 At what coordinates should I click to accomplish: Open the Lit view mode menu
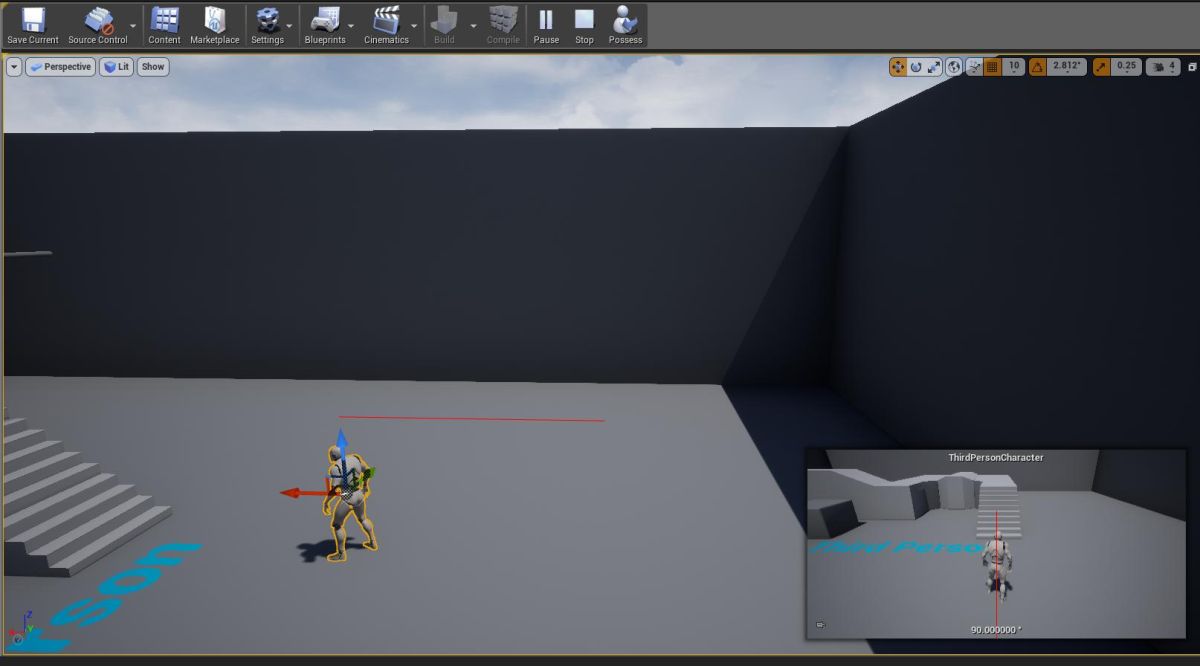point(117,67)
